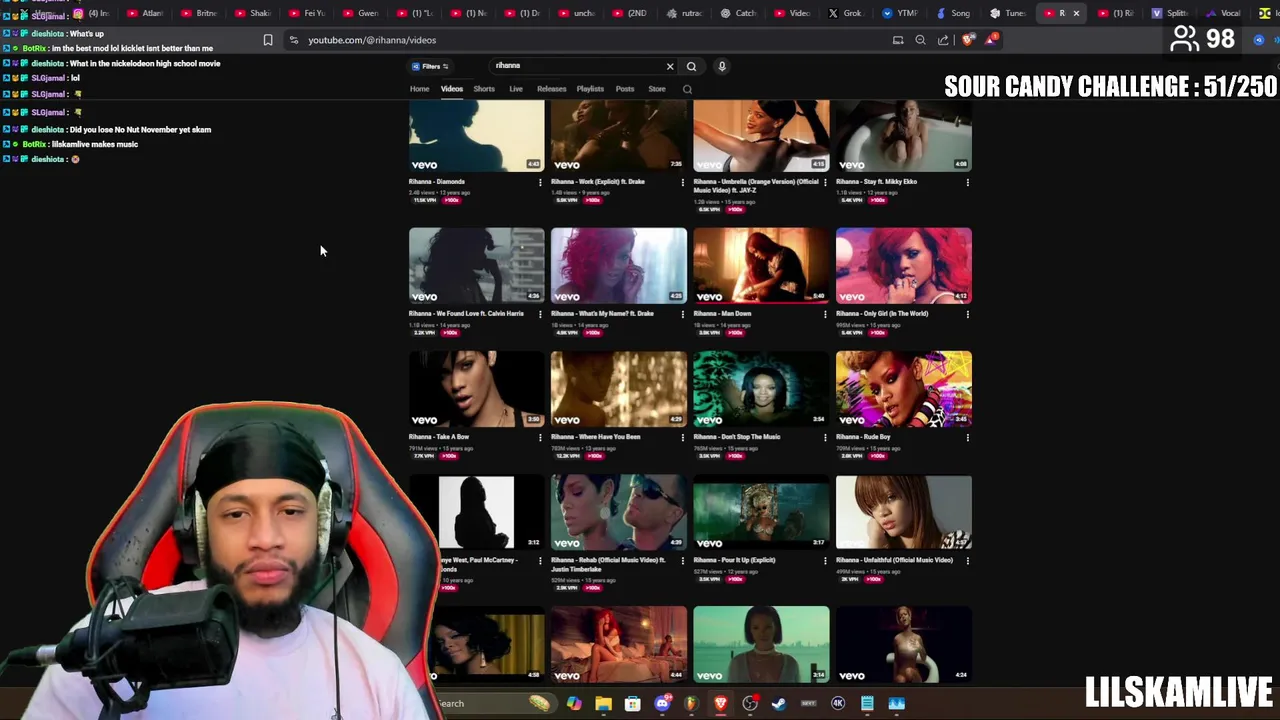This screenshot has width=1280, height=720.
Task: Open Only Girl (In The World) thumbnail
Action: [904, 265]
